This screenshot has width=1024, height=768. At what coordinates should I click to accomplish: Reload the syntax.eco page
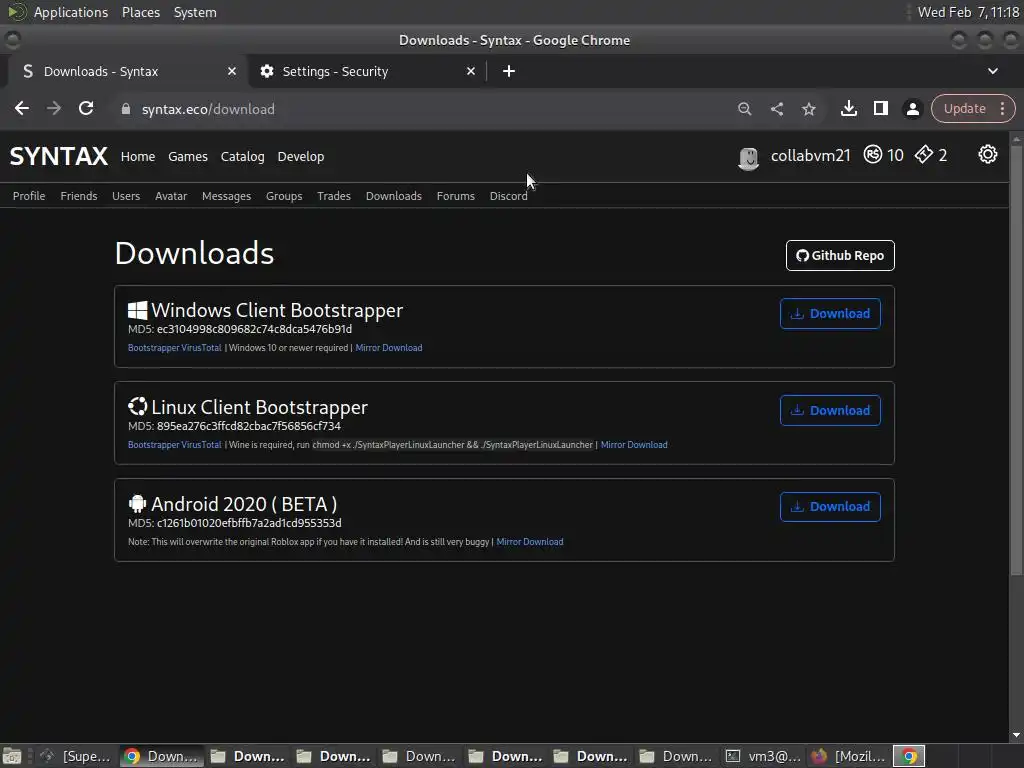pyautogui.click(x=86, y=108)
